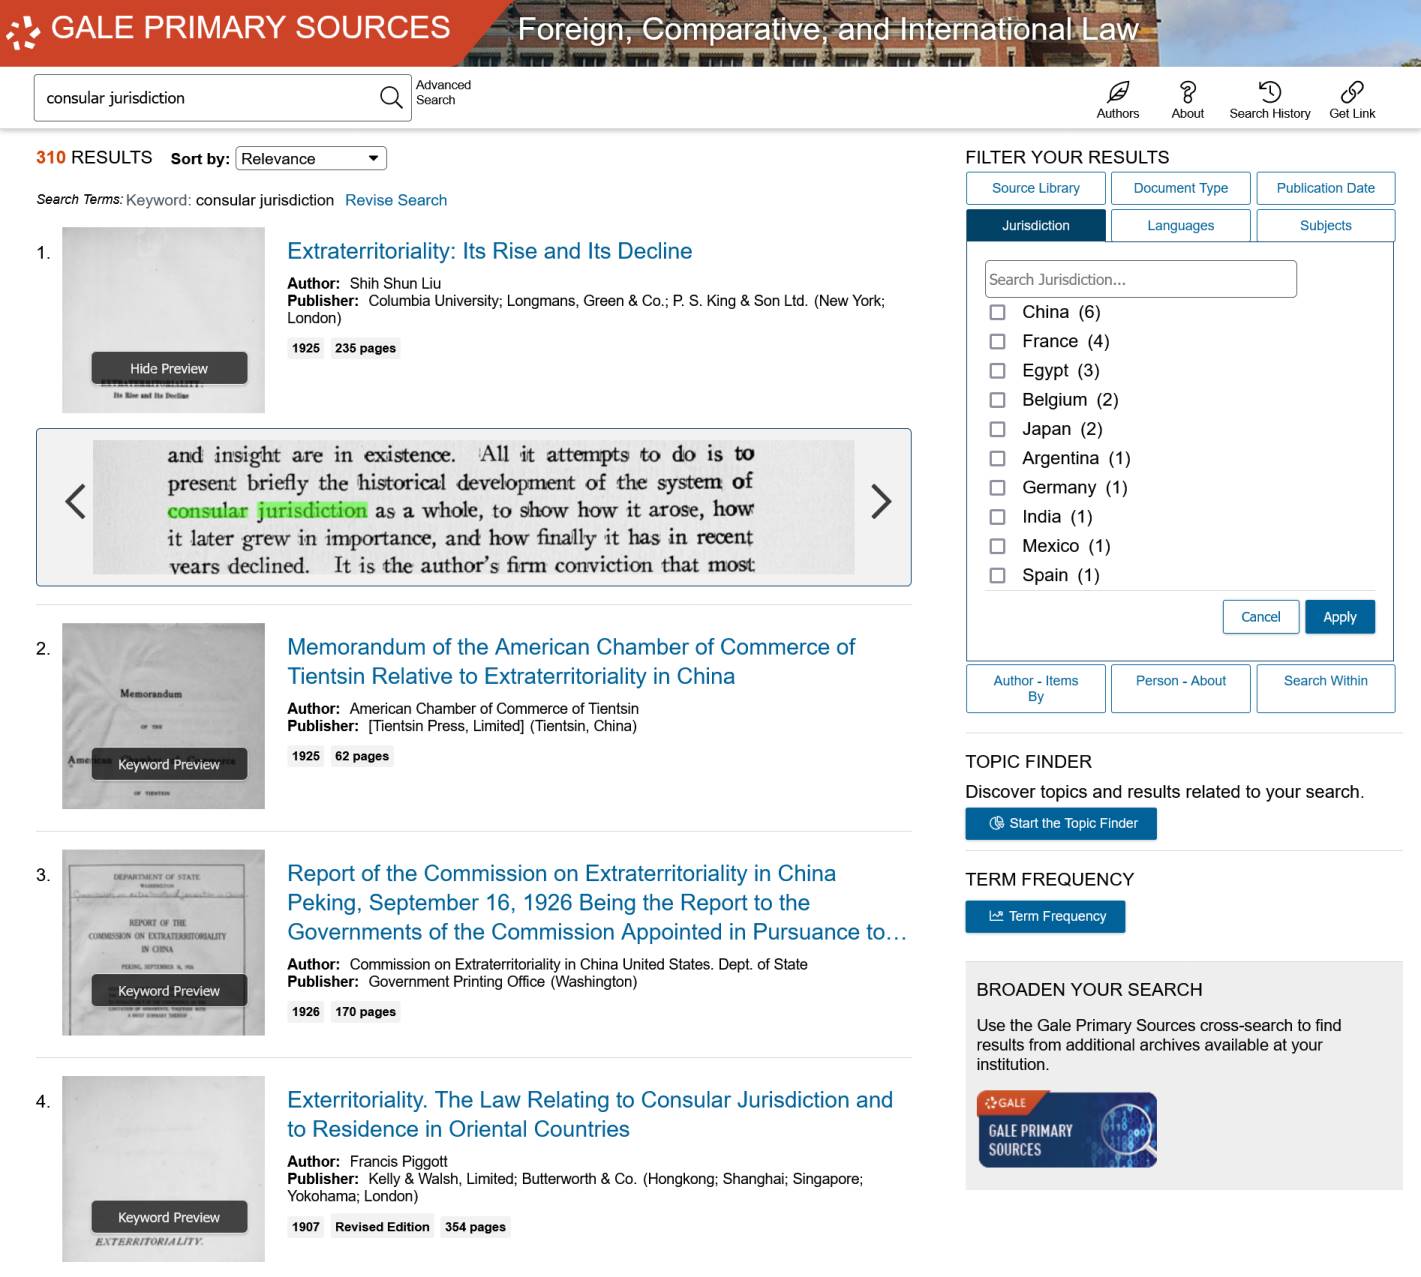
Task: Click the 1907 year tag
Action: click(306, 1227)
